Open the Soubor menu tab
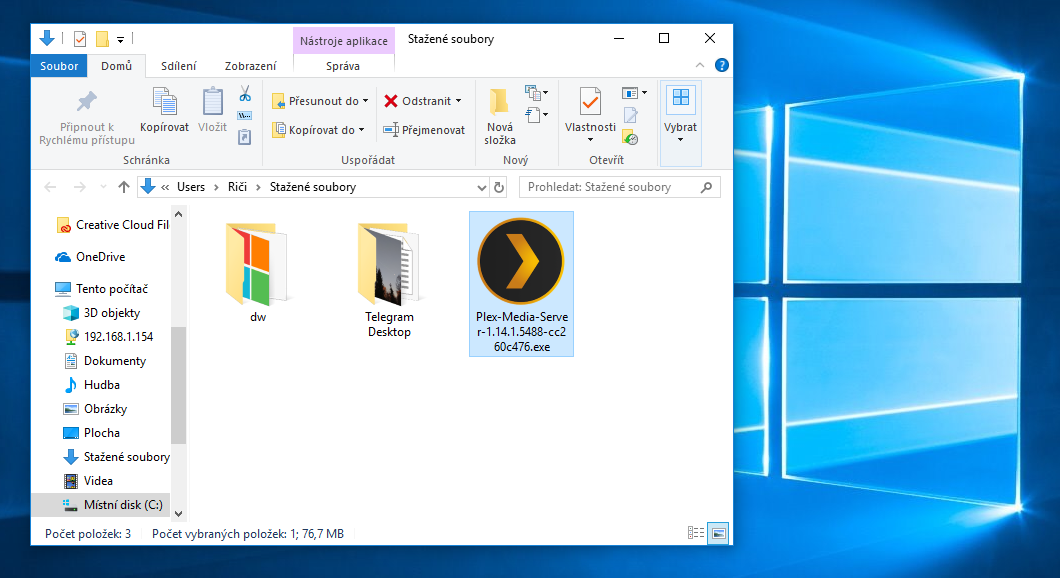This screenshot has width=1060, height=578. tap(59, 66)
